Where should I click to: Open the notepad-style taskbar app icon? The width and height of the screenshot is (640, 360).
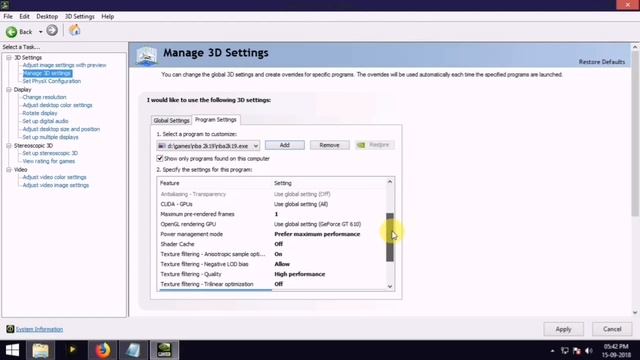133,350
